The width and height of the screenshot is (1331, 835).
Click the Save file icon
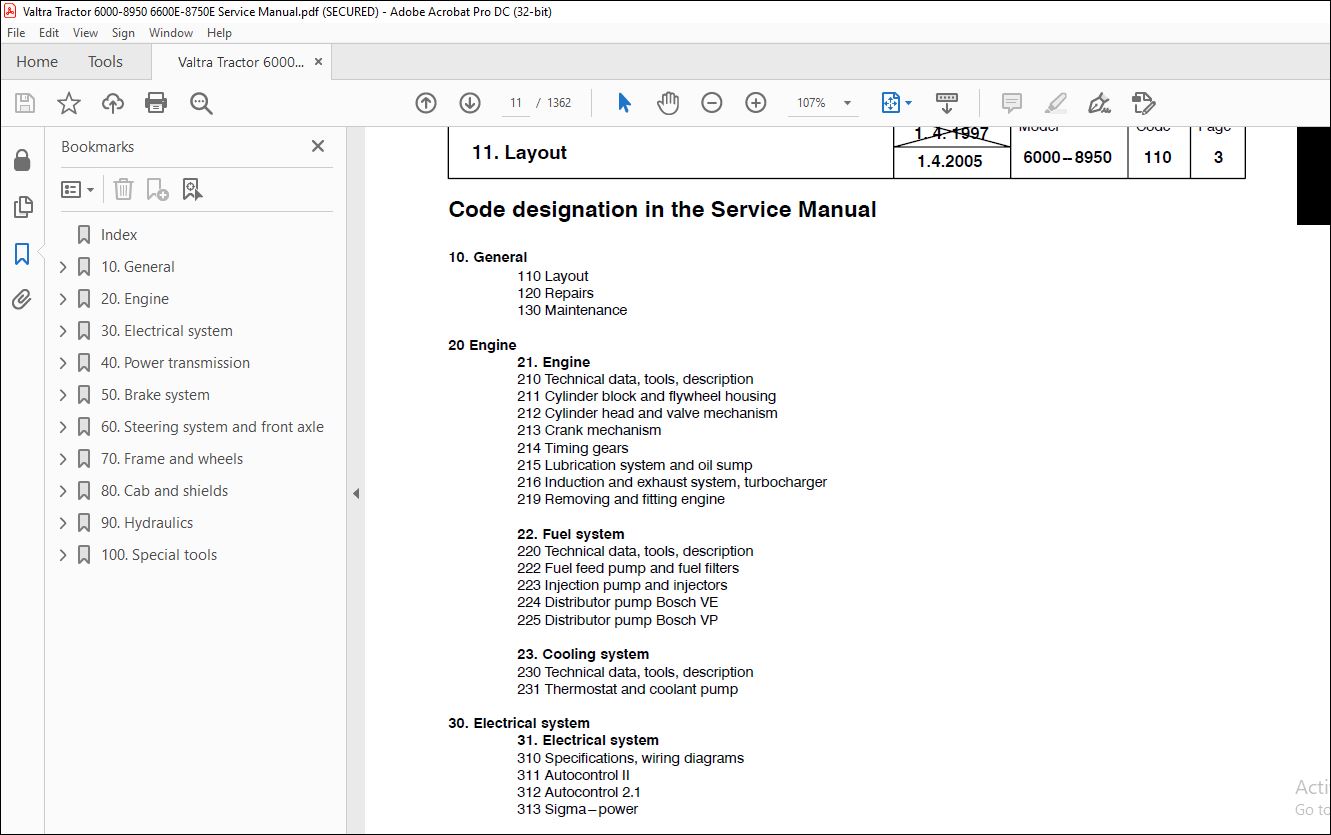(x=25, y=103)
